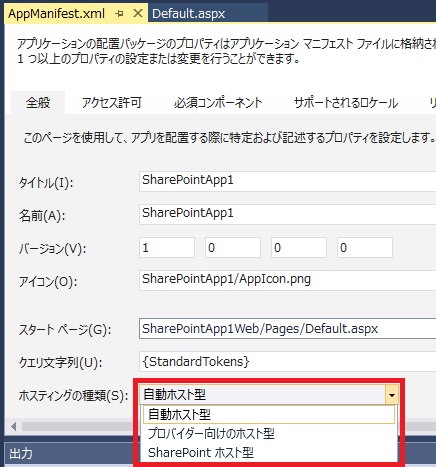436x467 pixels.
Task: Click the アイコン path field
Action: [287, 280]
